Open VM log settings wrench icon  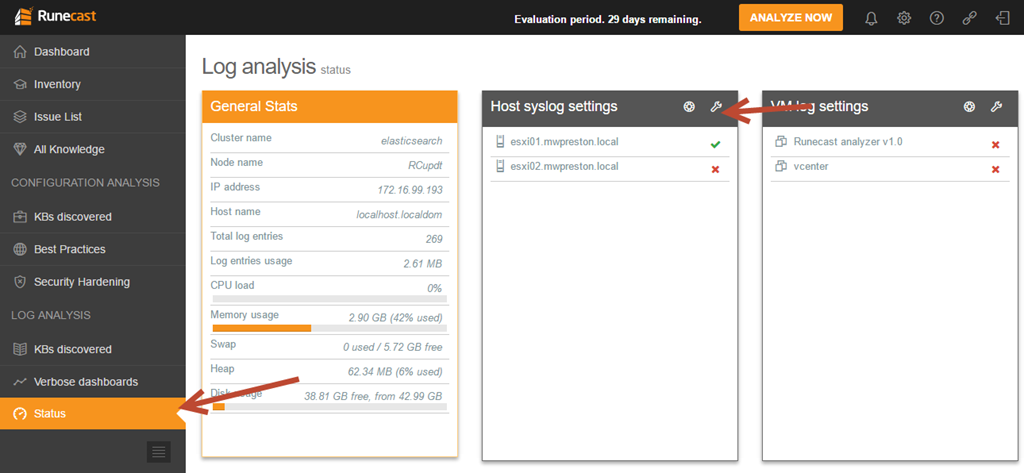click(x=996, y=107)
